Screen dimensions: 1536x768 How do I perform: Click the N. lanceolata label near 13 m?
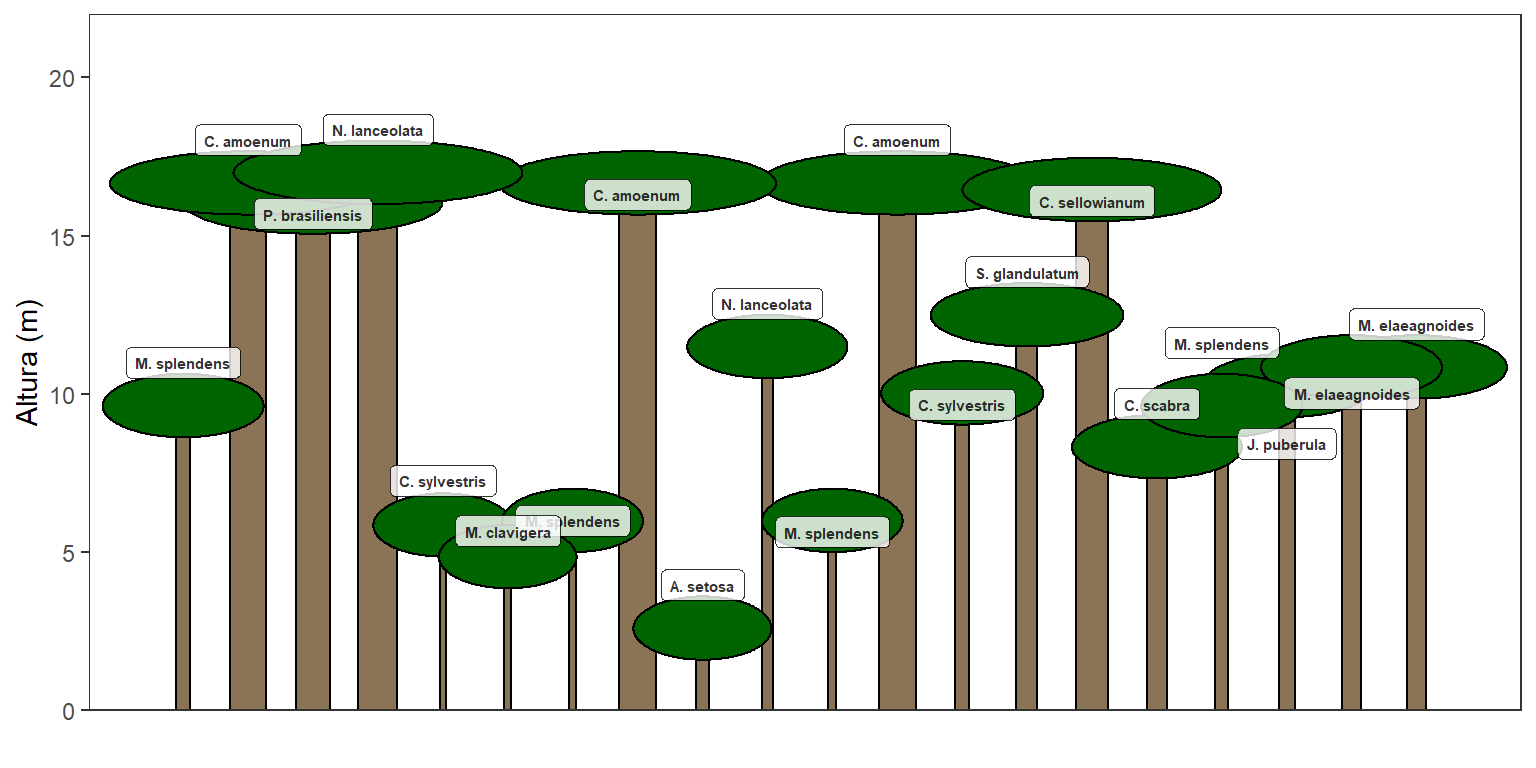767,305
